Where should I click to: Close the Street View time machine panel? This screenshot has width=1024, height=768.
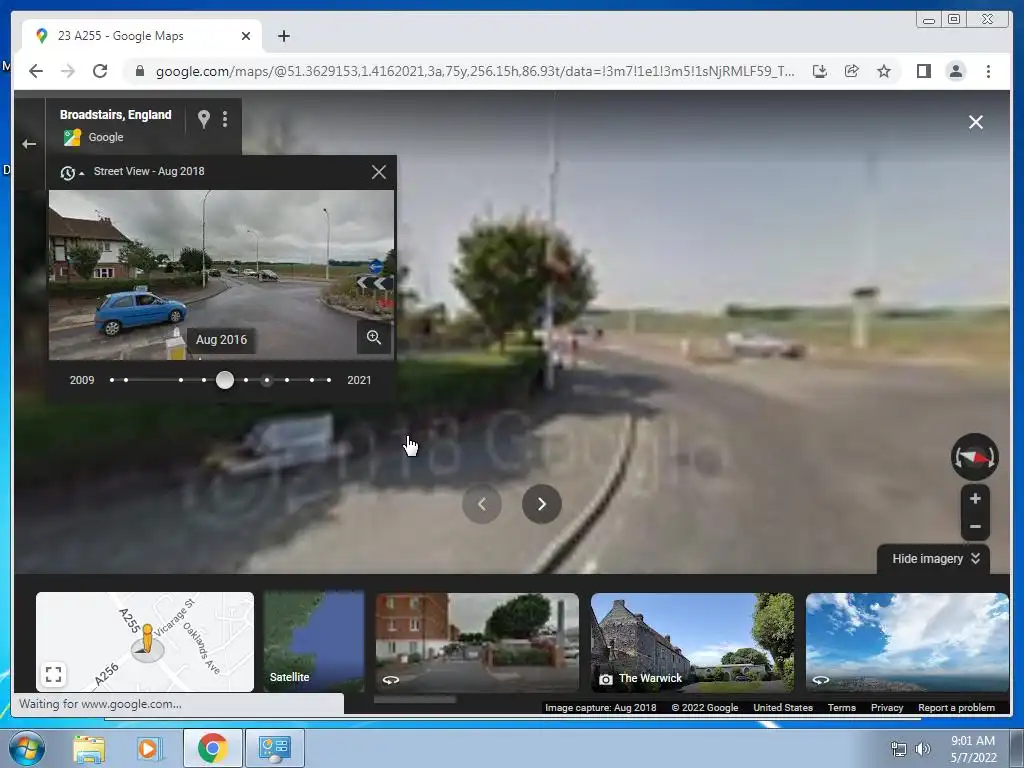379,172
